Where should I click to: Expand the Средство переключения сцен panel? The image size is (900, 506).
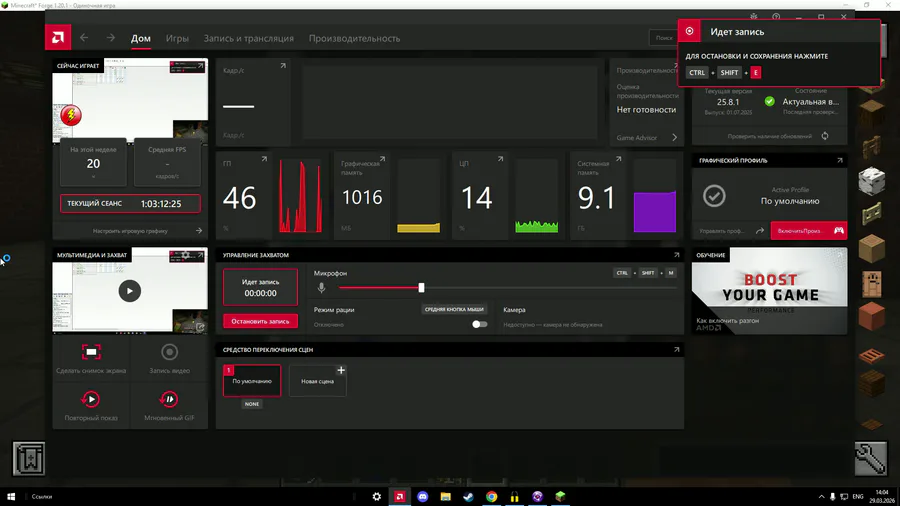676,349
